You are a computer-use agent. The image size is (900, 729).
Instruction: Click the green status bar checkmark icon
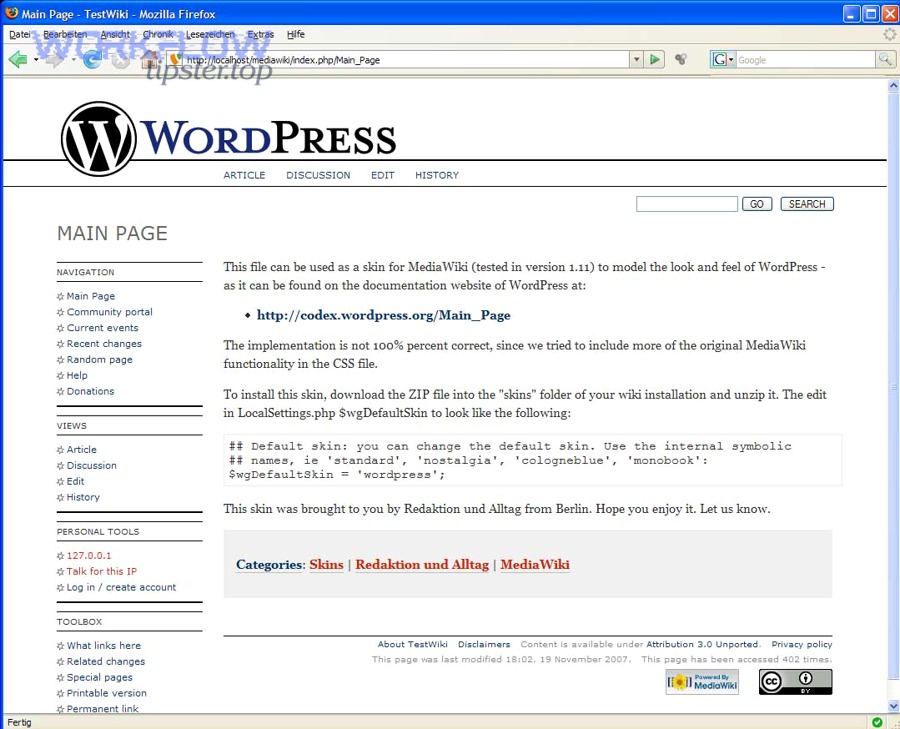tap(877, 722)
